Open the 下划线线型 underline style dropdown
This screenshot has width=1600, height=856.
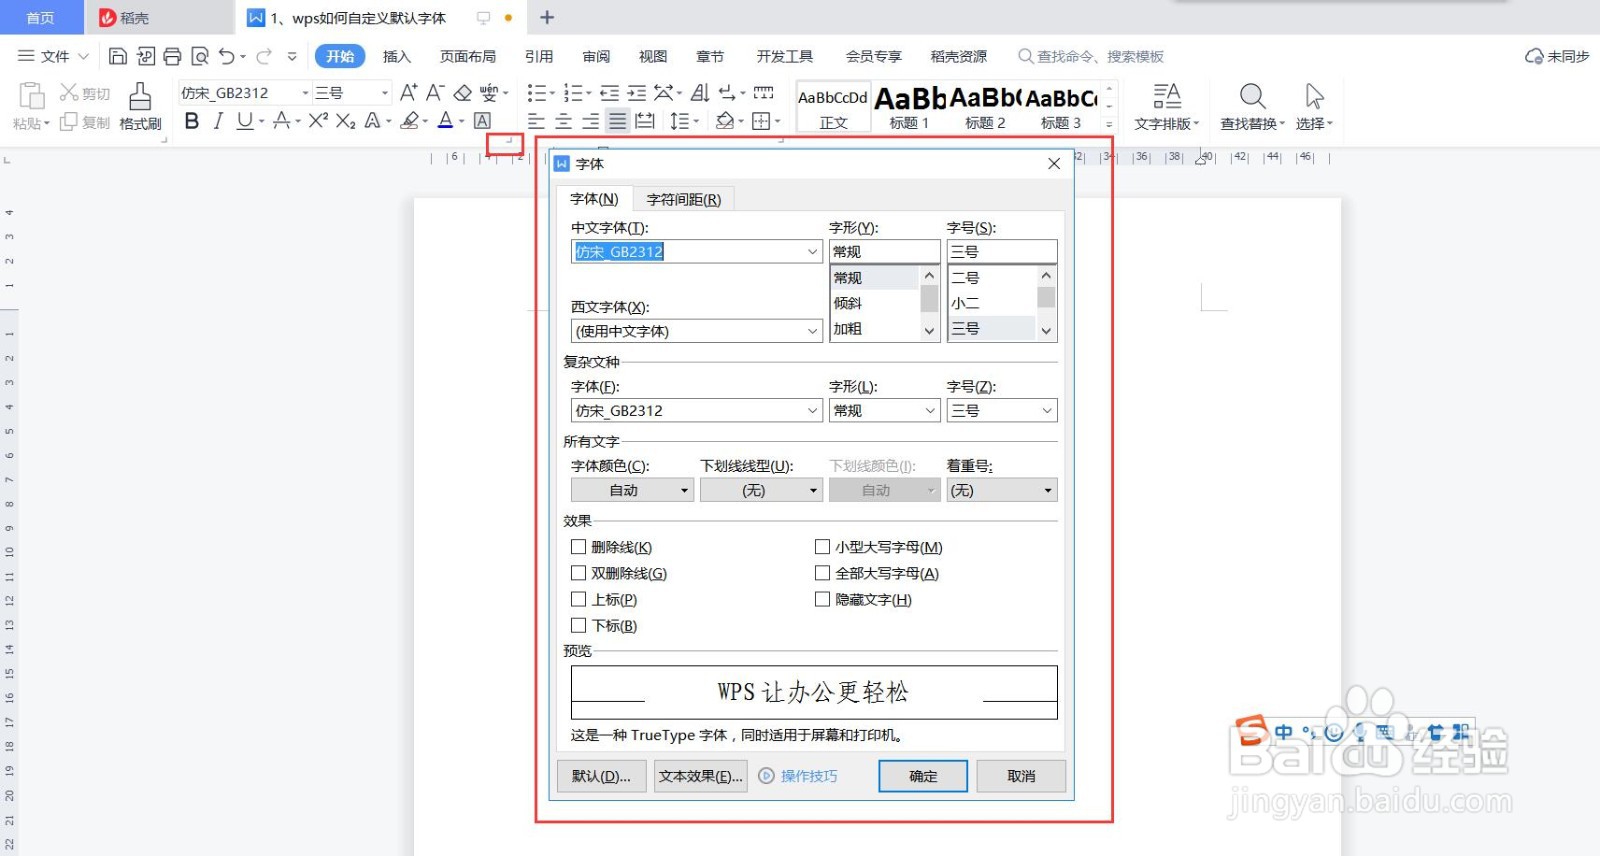click(761, 490)
